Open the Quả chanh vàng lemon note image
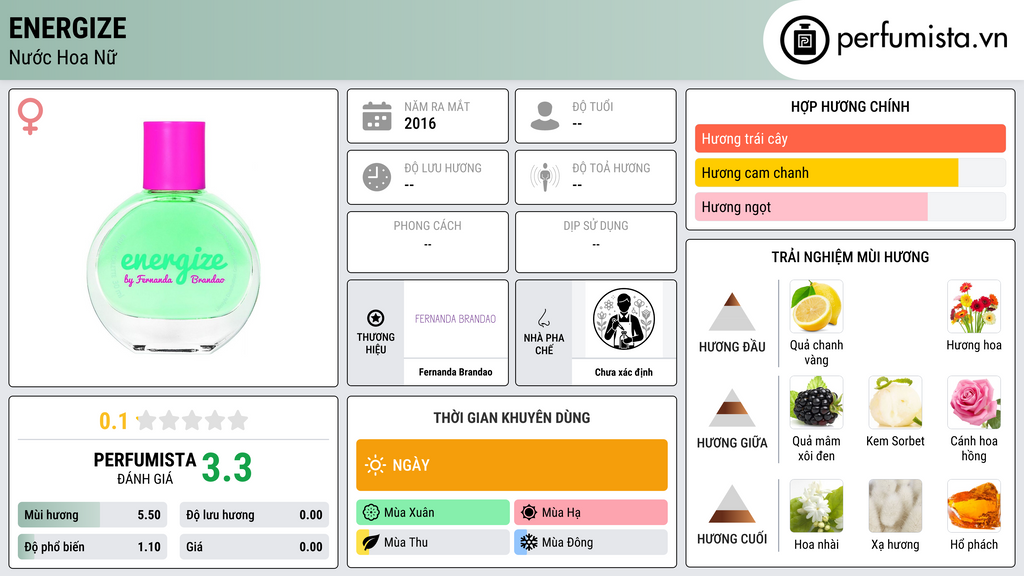The width and height of the screenshot is (1024, 576). [x=816, y=307]
